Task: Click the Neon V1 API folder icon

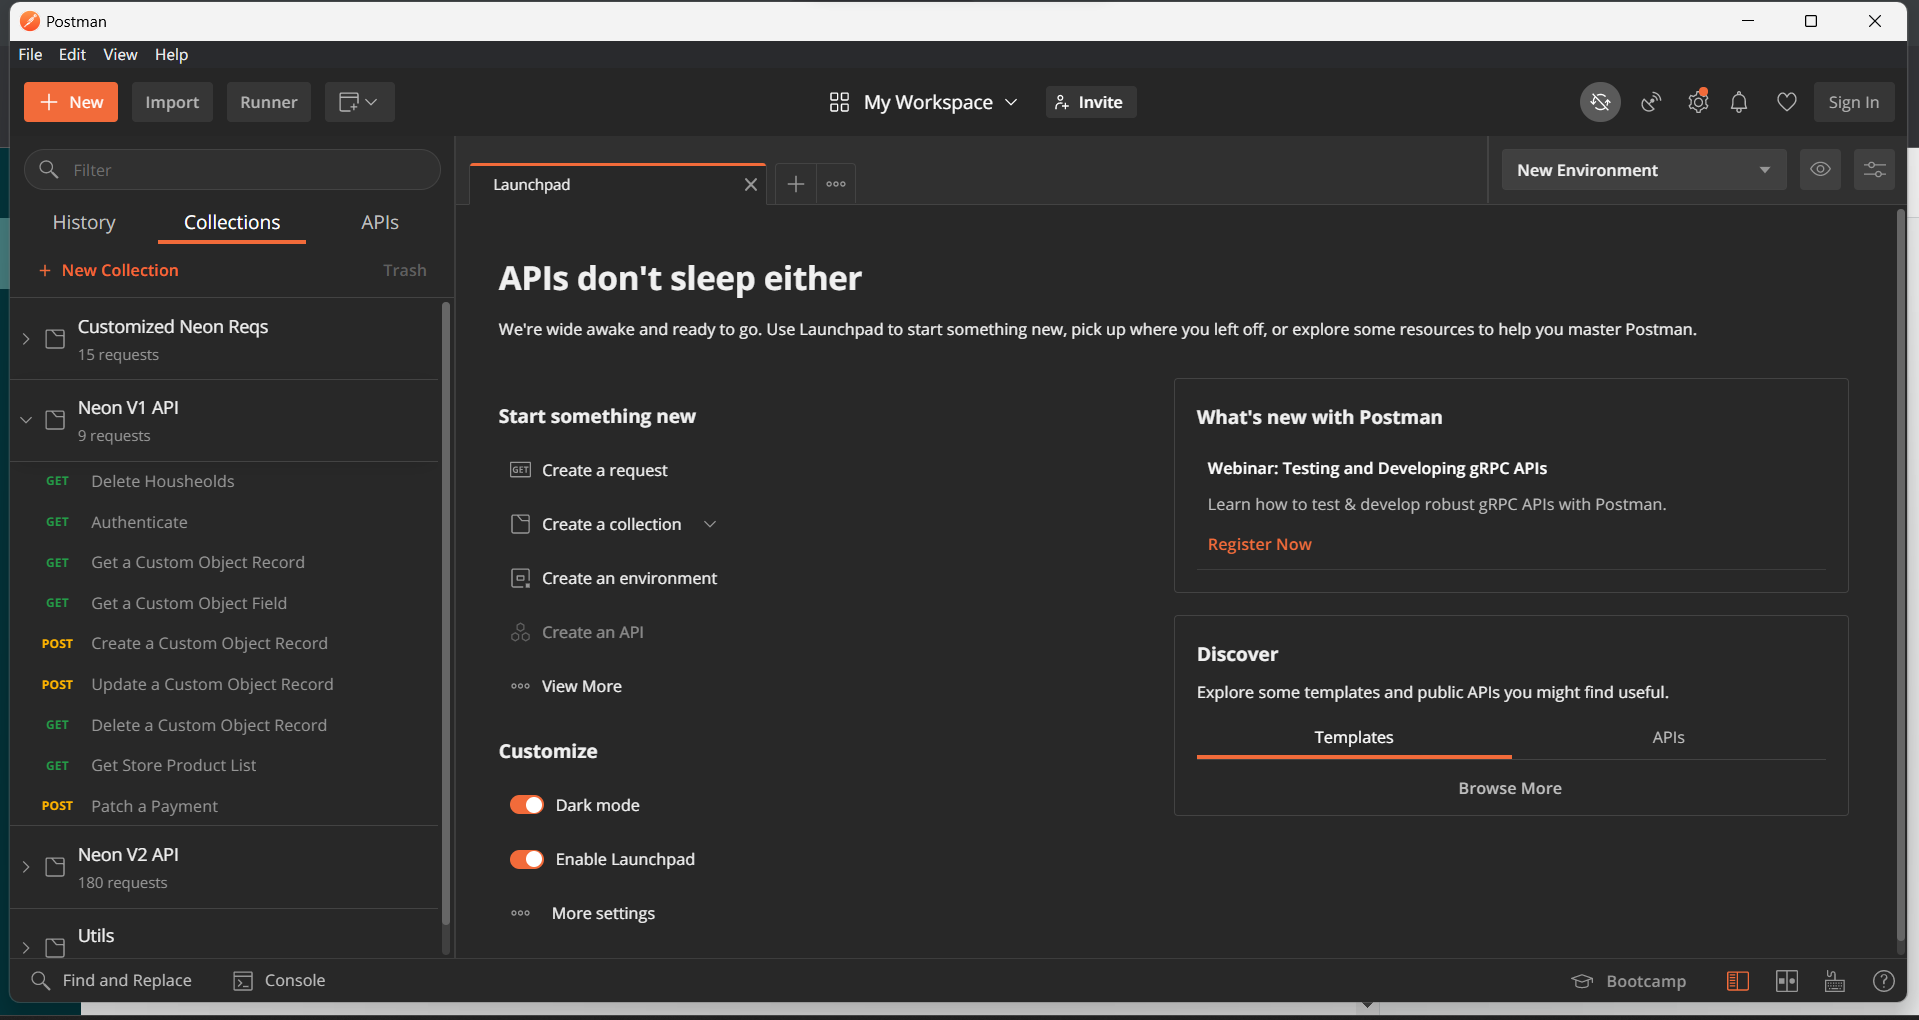Action: [56, 420]
